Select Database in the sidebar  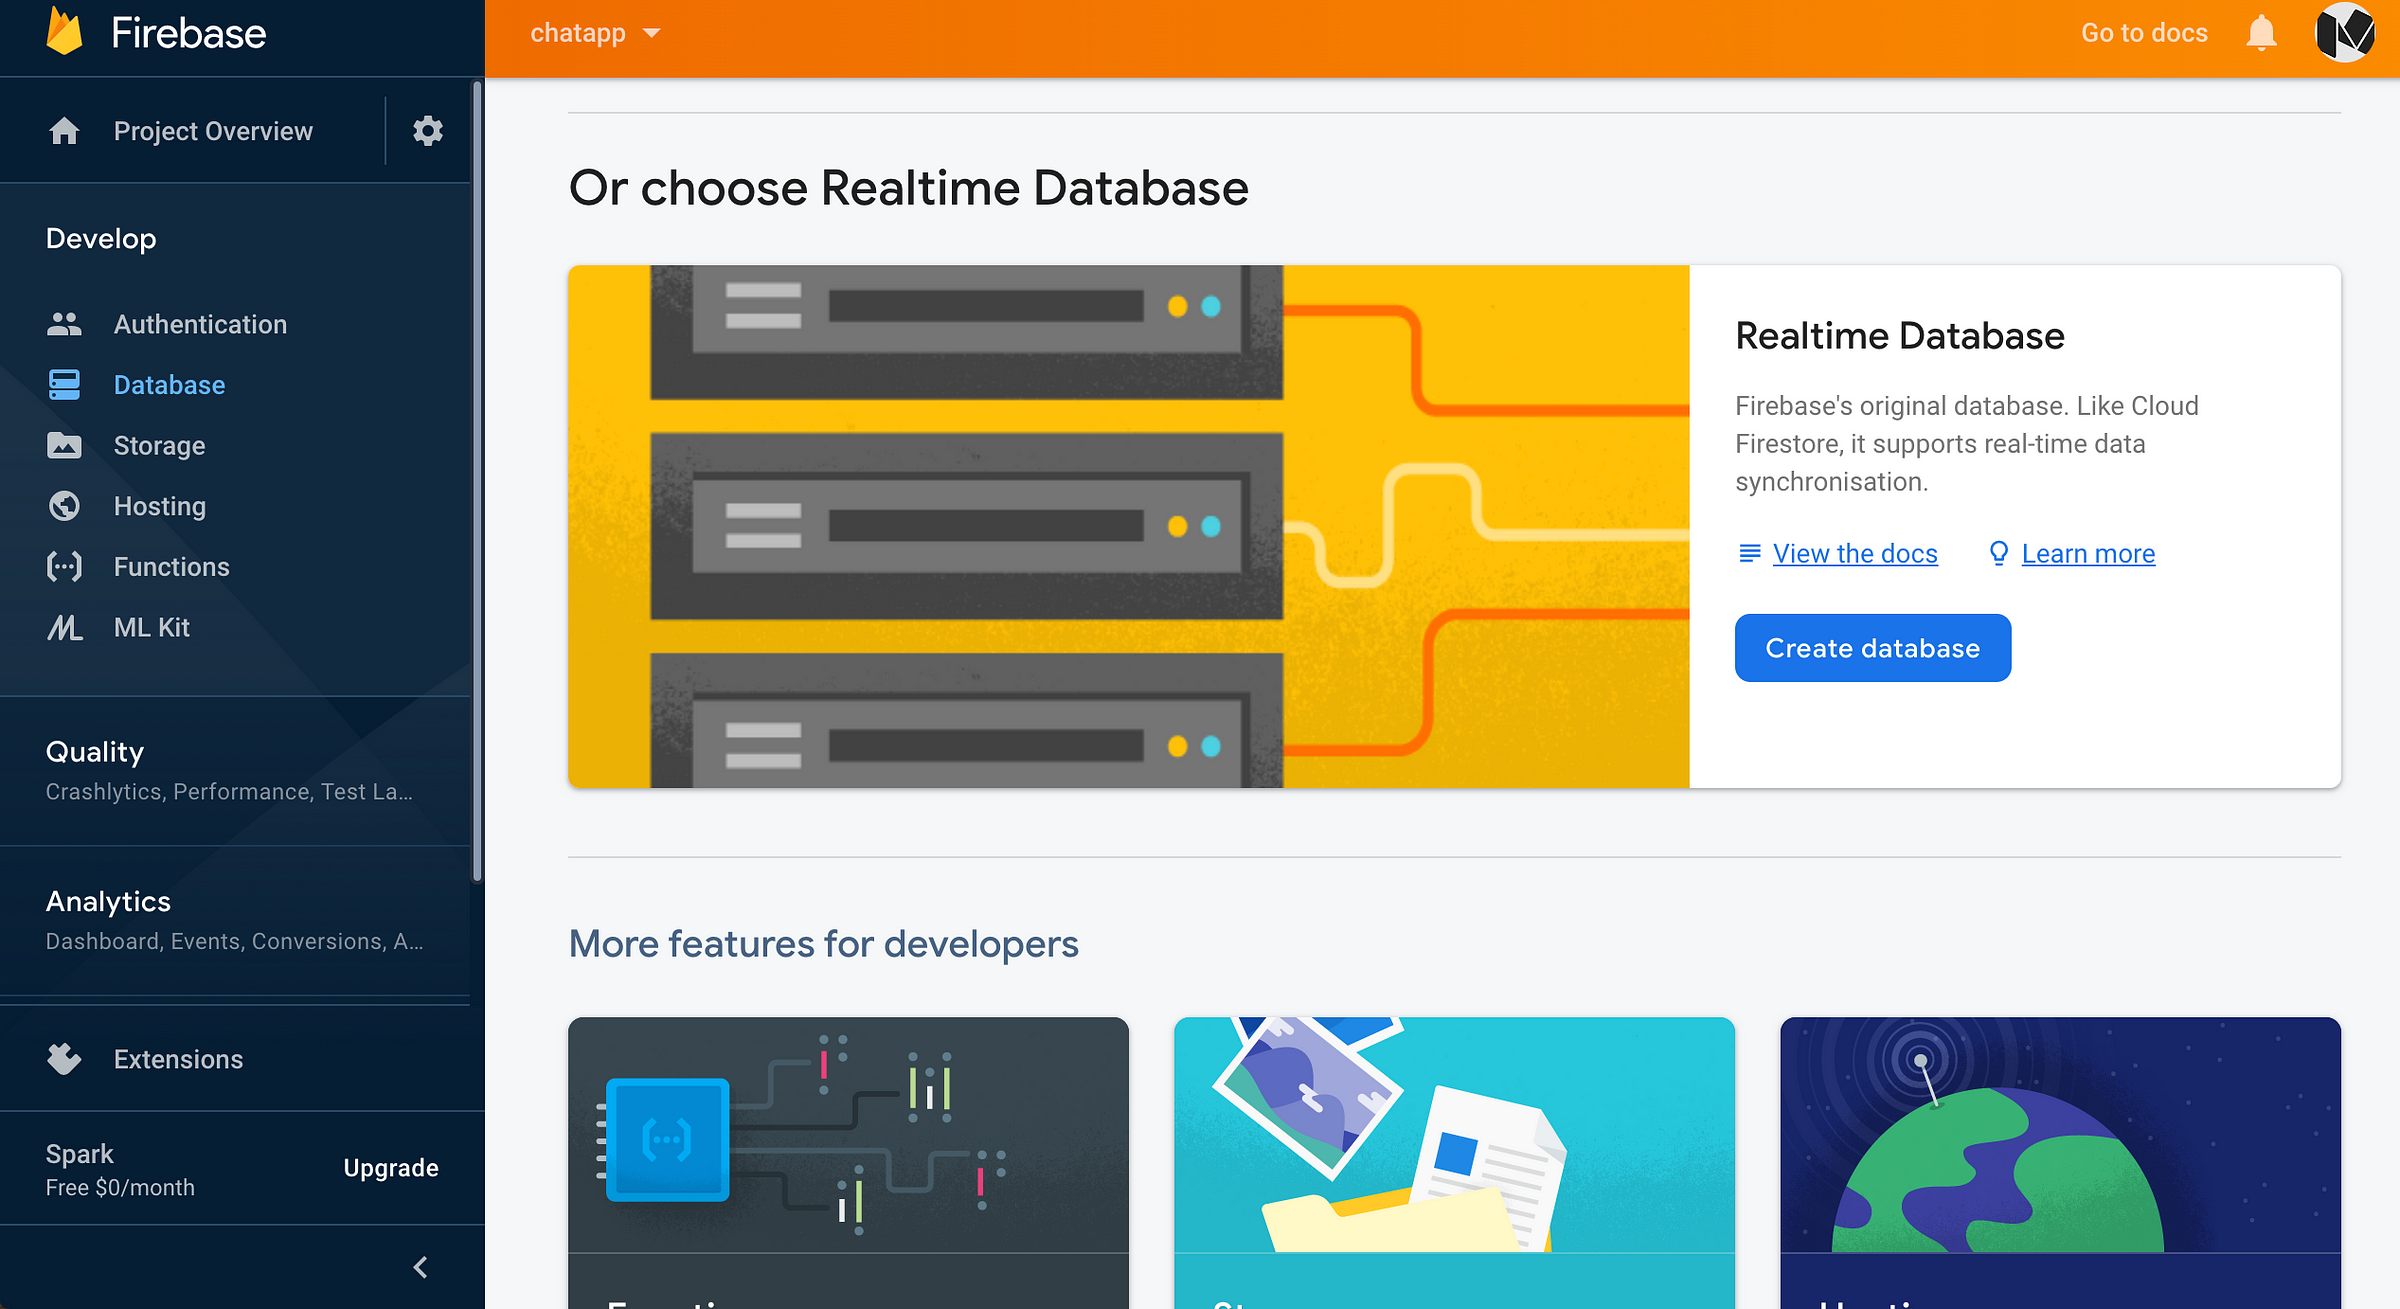(x=169, y=385)
